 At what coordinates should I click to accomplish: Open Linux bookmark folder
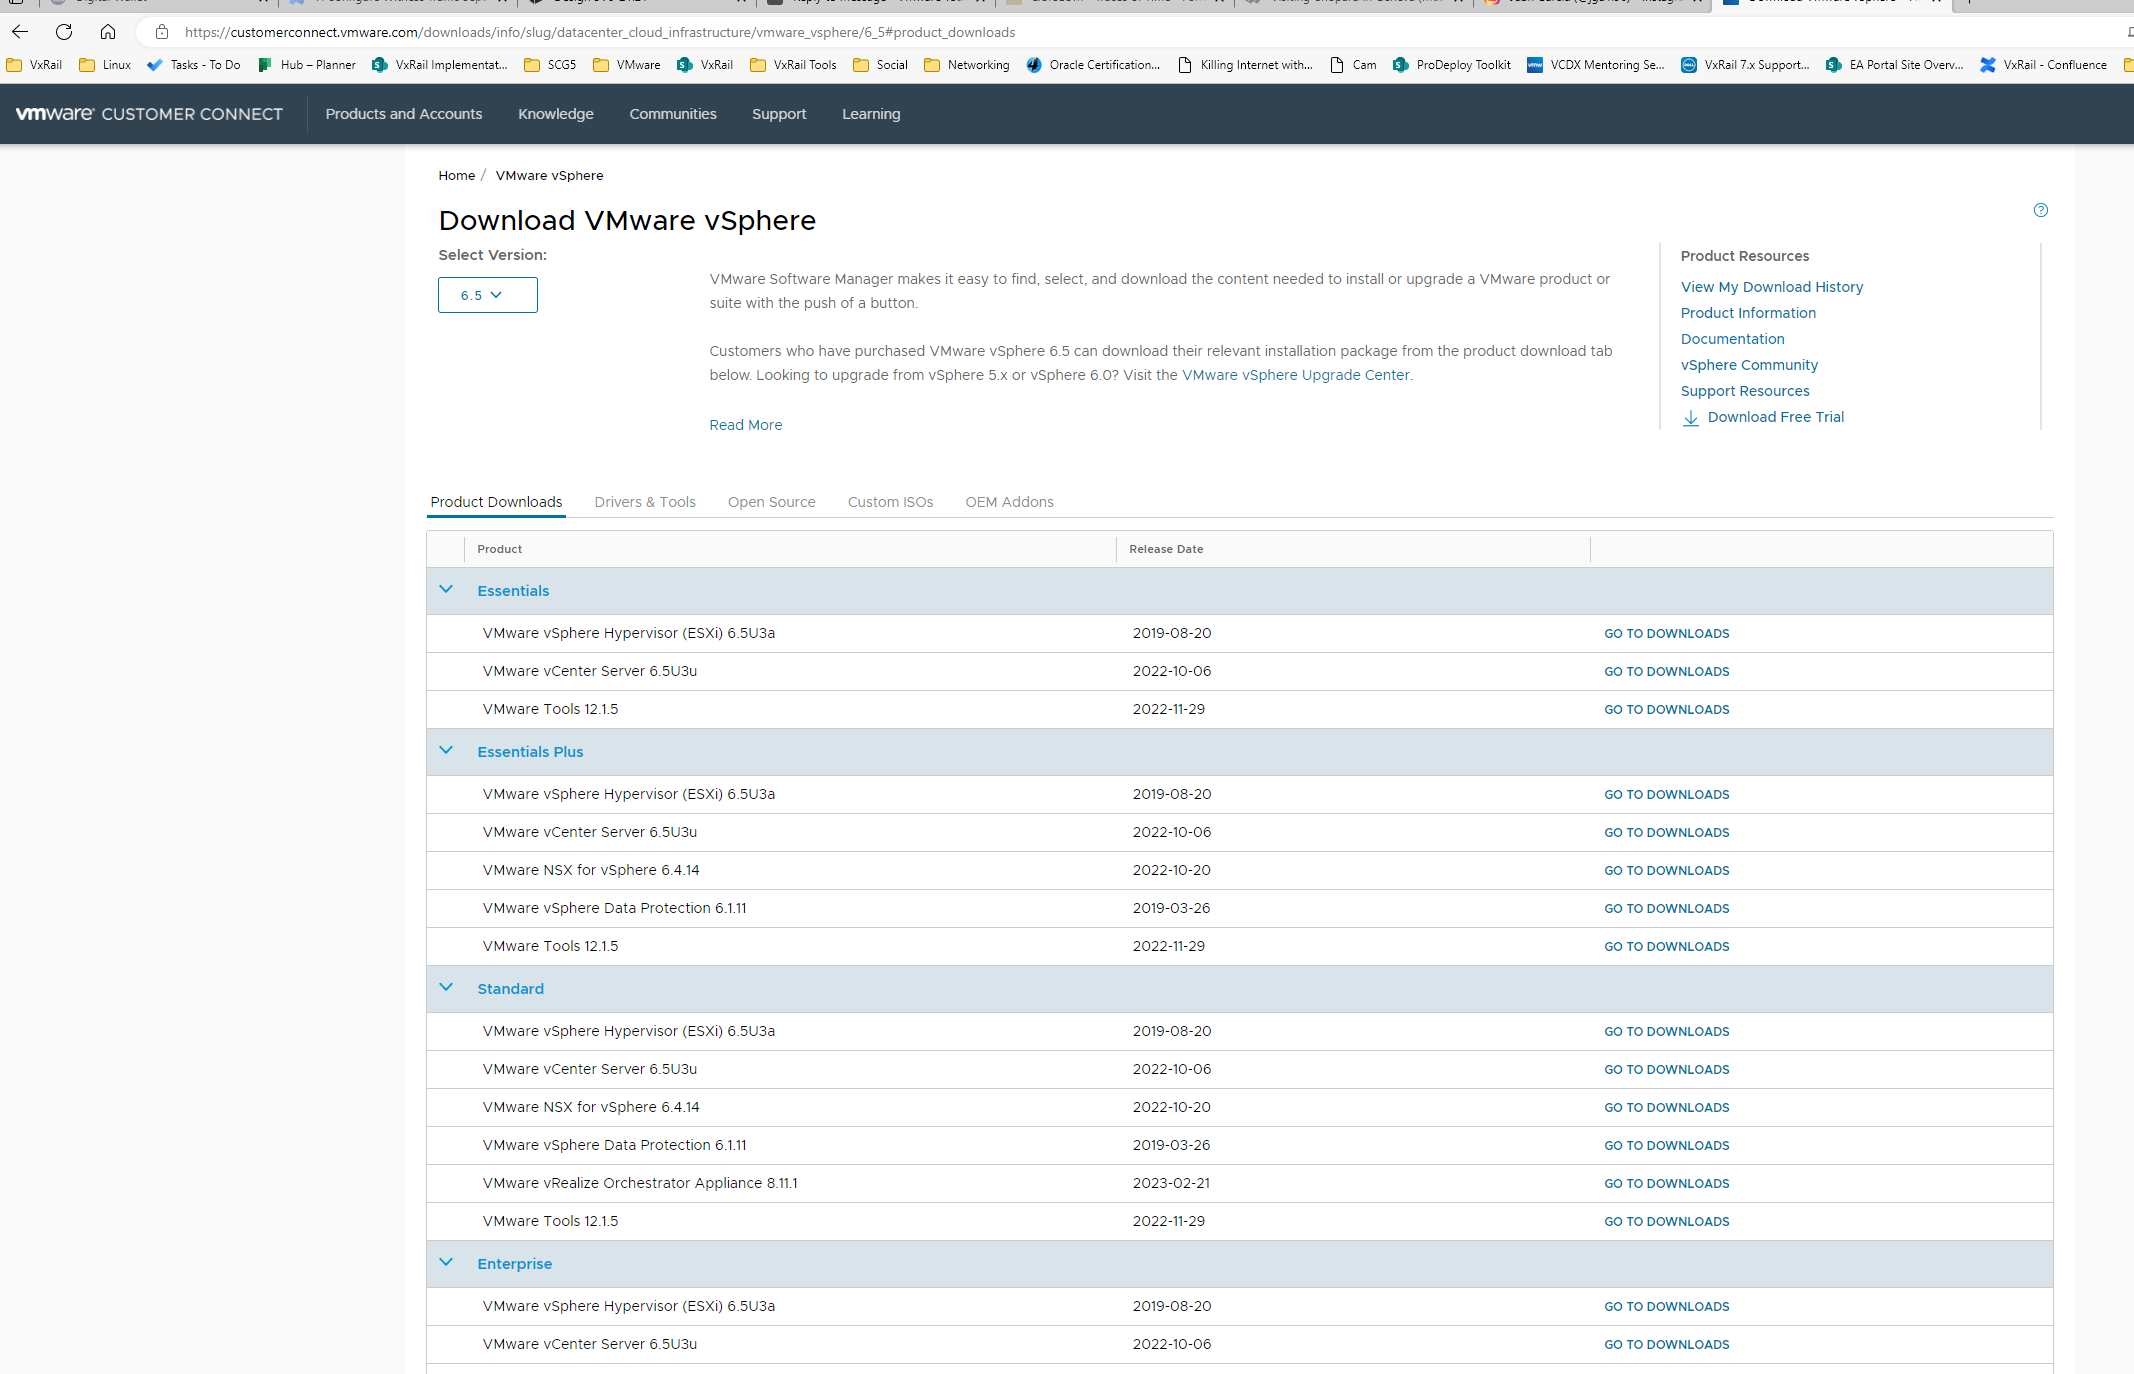tap(105, 65)
